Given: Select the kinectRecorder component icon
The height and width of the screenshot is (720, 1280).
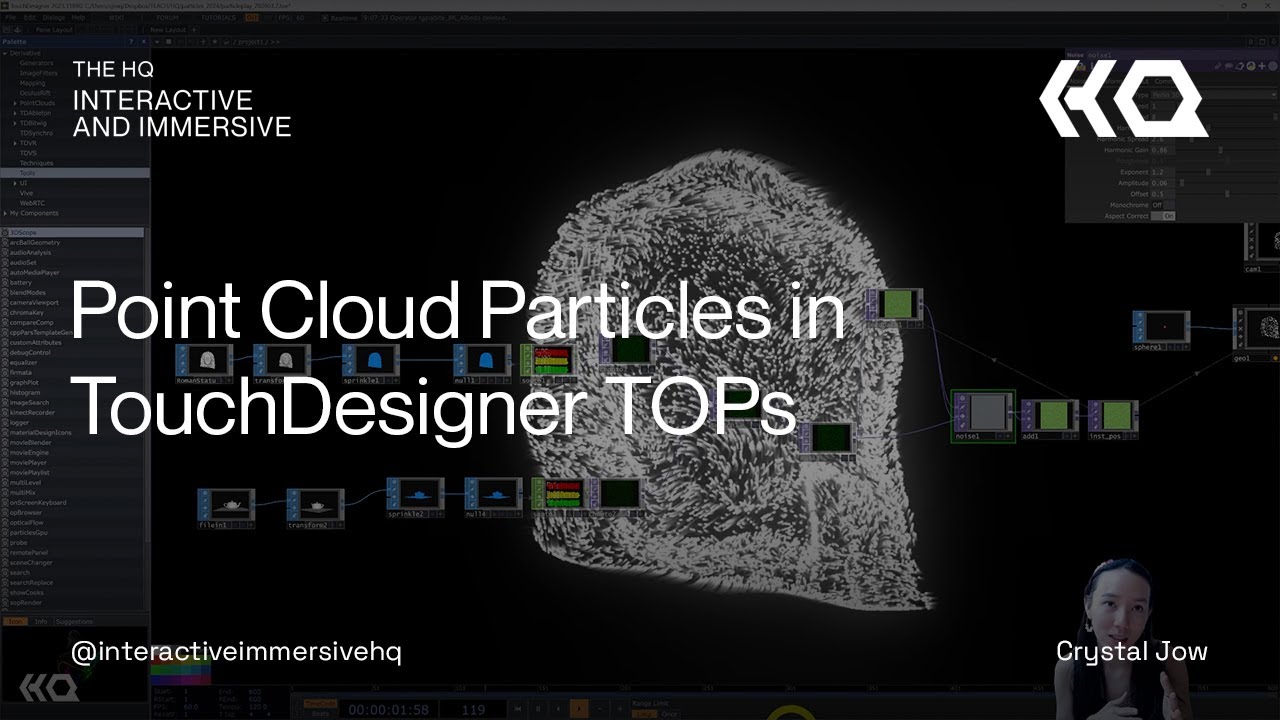Looking at the screenshot, I should [x=5, y=413].
